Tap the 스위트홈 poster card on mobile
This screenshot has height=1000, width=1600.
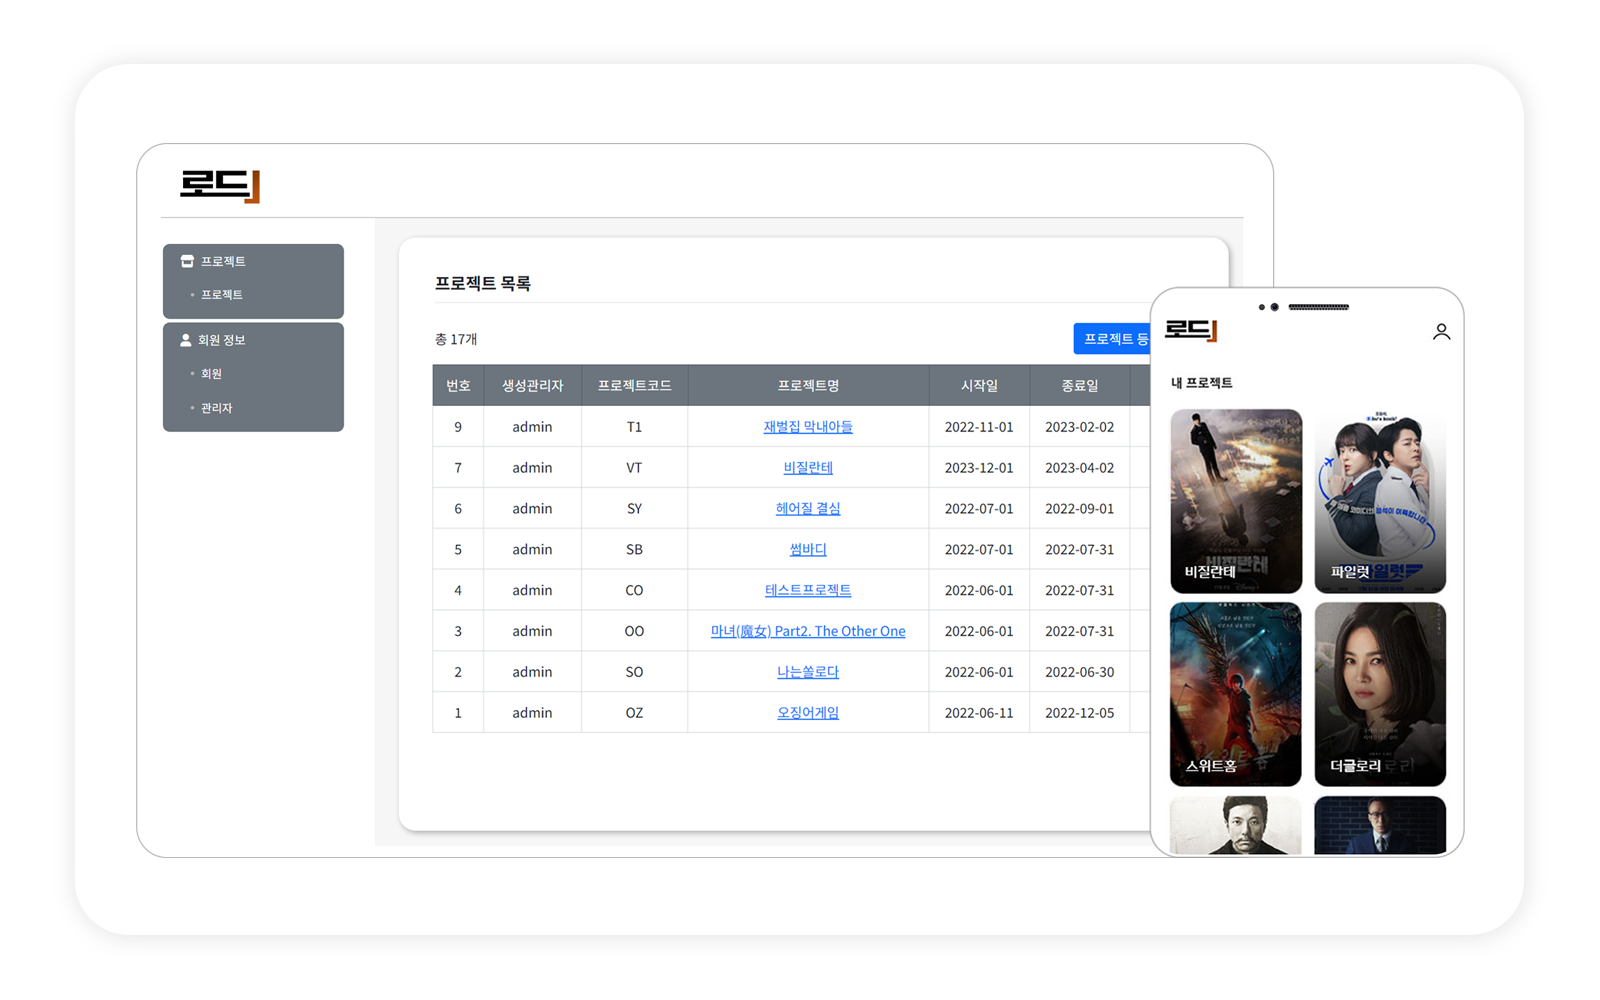pos(1236,694)
